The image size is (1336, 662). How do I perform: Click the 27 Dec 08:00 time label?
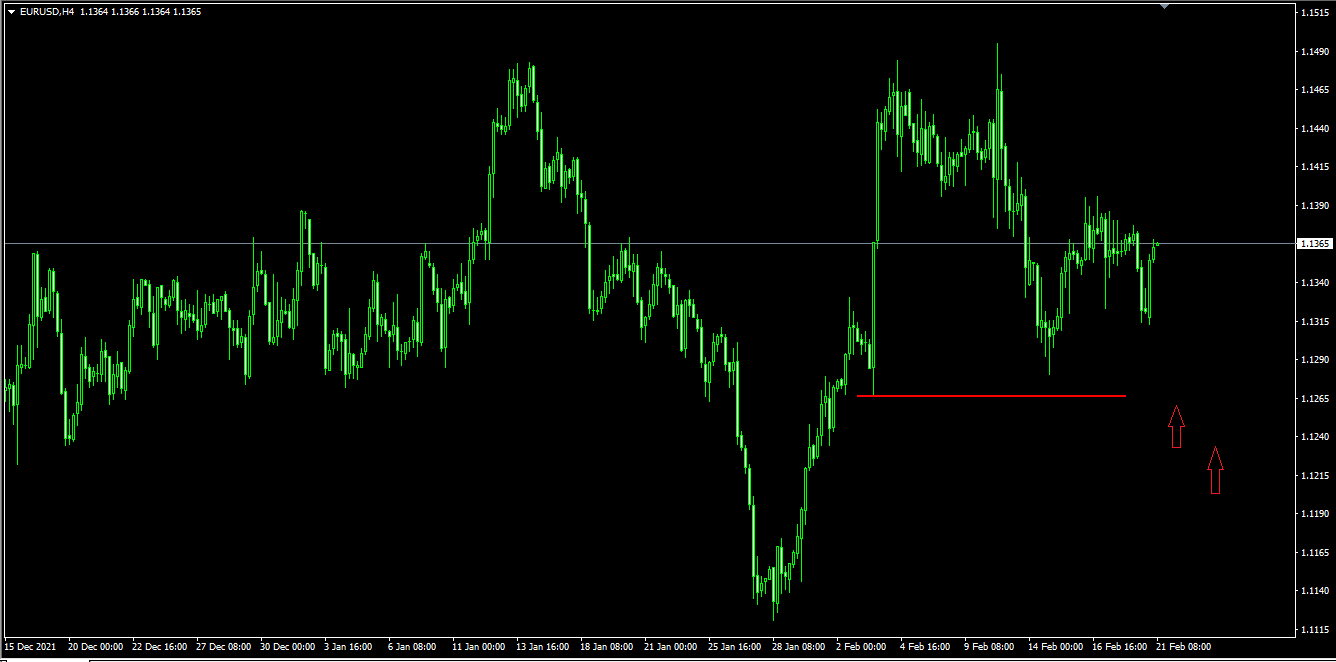pos(224,647)
